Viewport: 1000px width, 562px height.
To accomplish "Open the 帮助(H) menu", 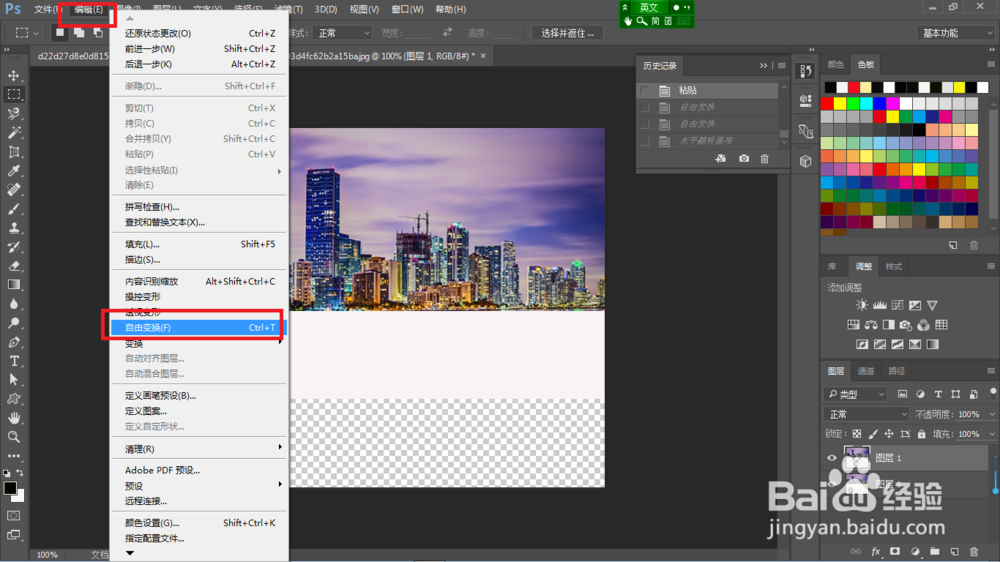I will pos(450,9).
